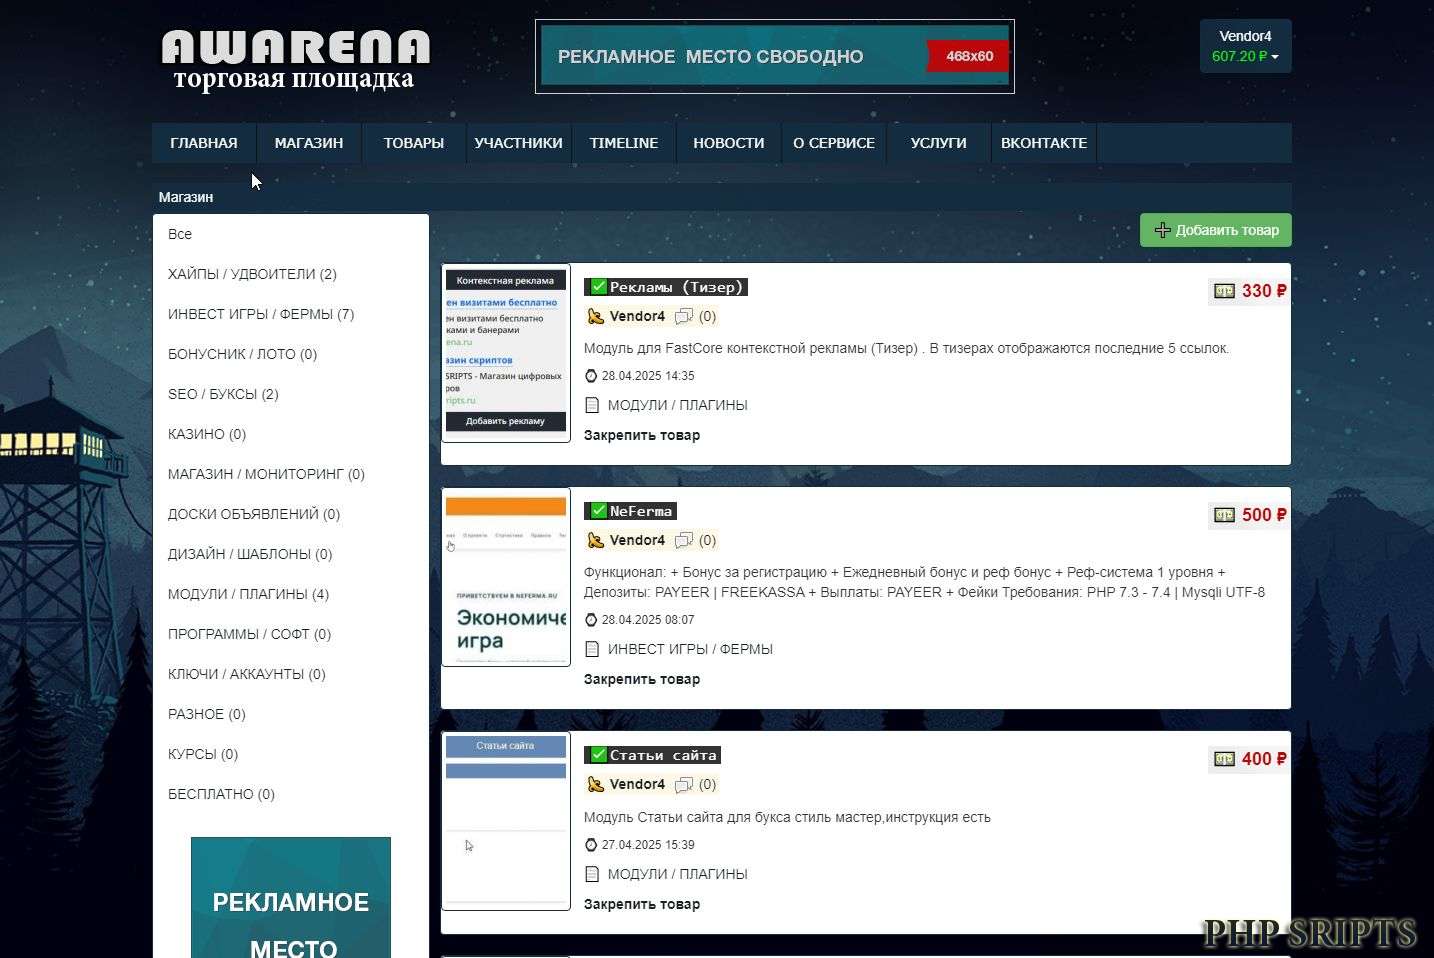Click the clock icon beside 28.04.2025 14:35

coord(591,376)
